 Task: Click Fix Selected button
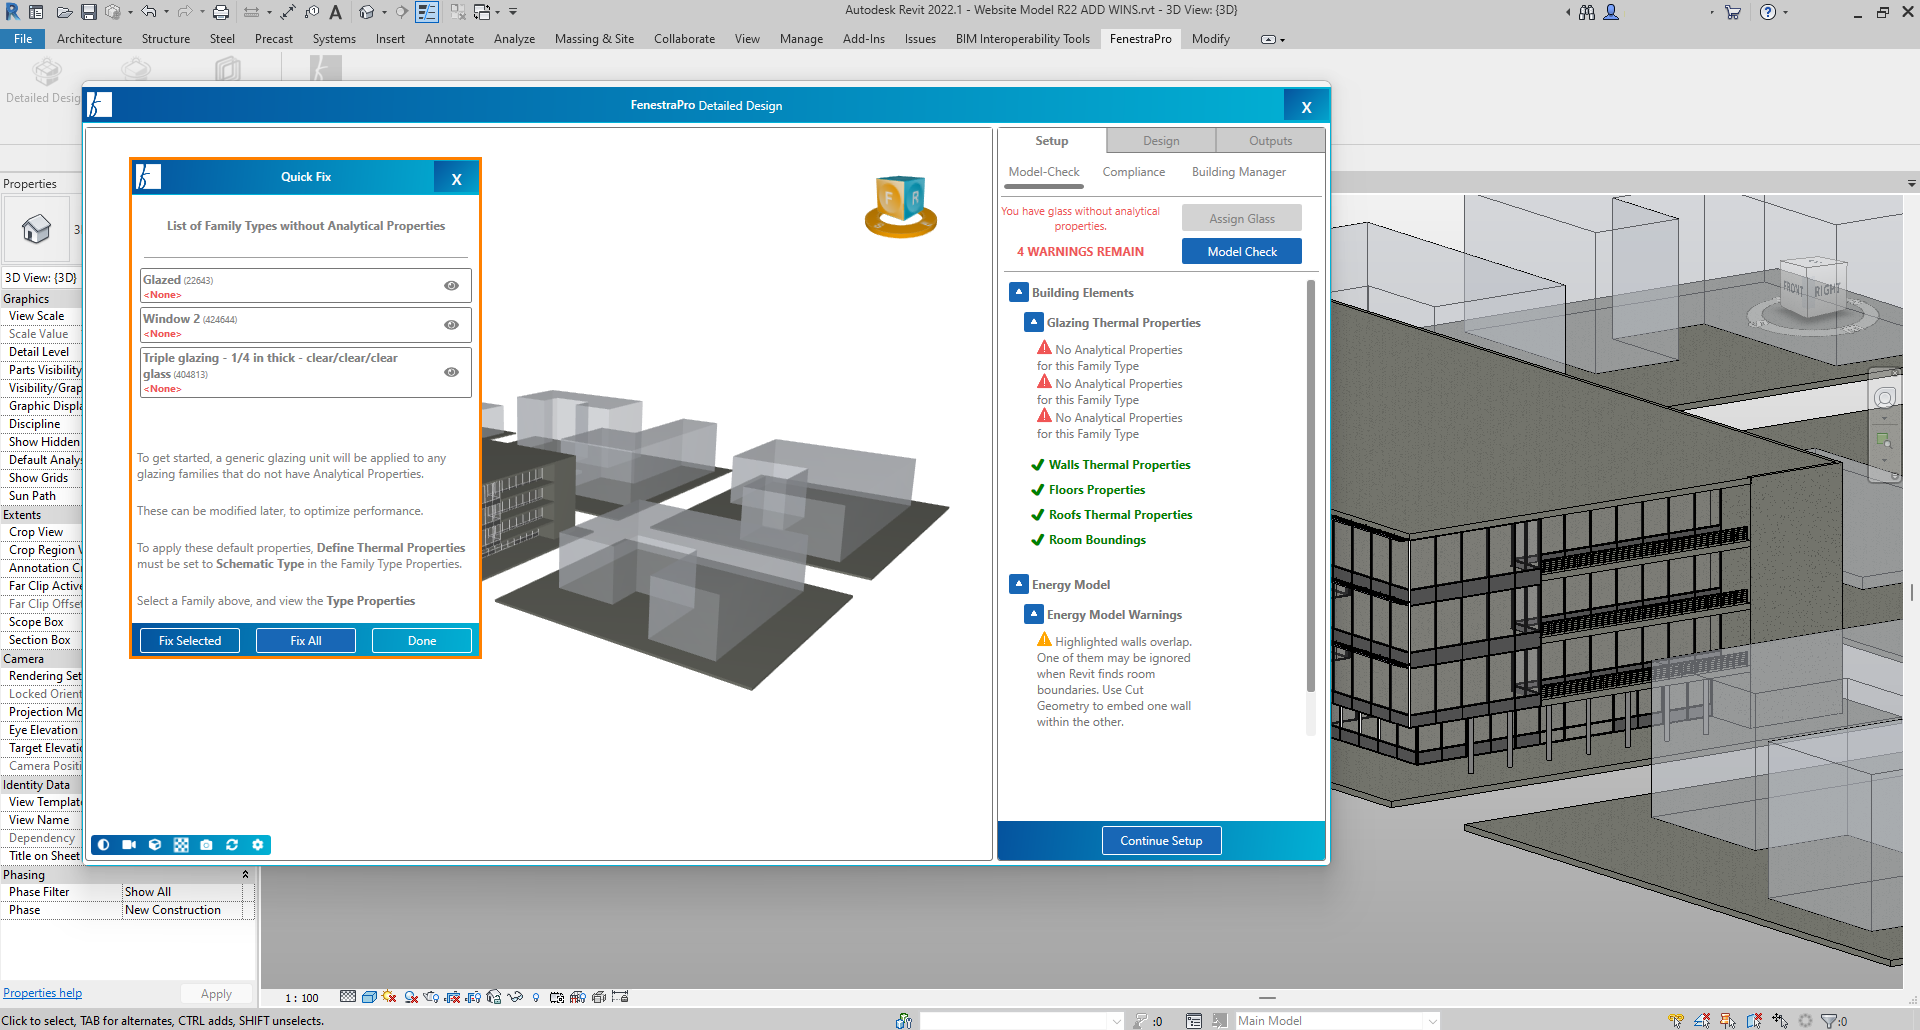tap(190, 641)
